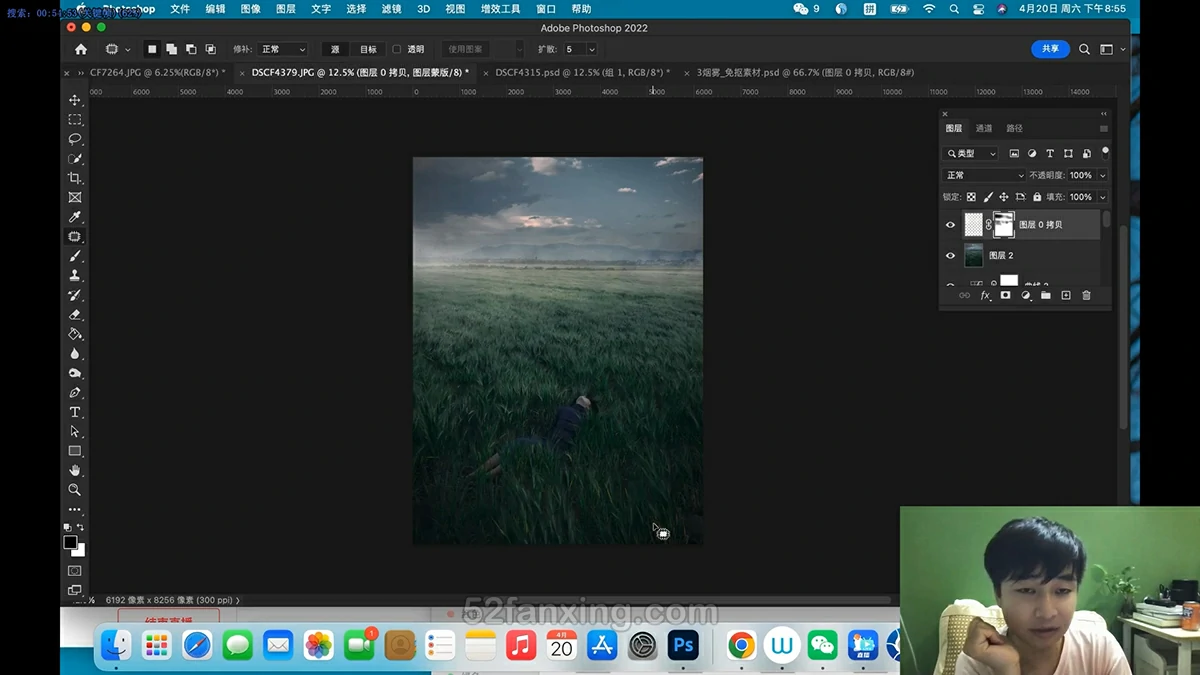Open the 滤镜 menu
1200x675 pixels.
pos(391,9)
